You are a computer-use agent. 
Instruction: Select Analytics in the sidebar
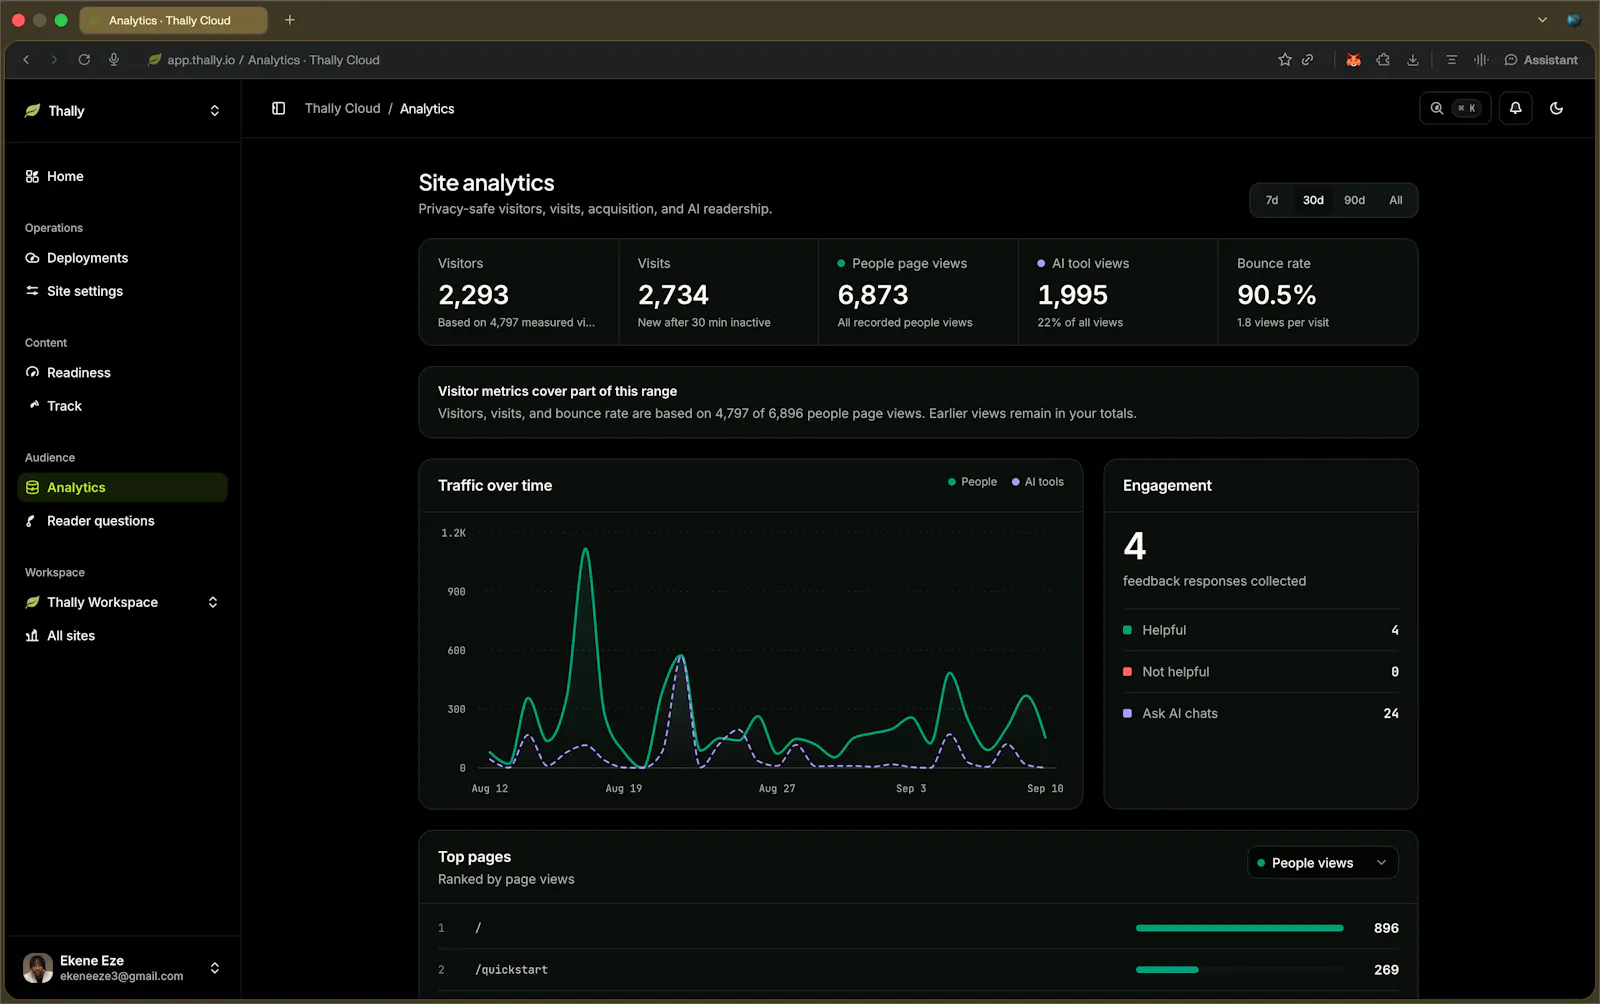[x=123, y=488]
